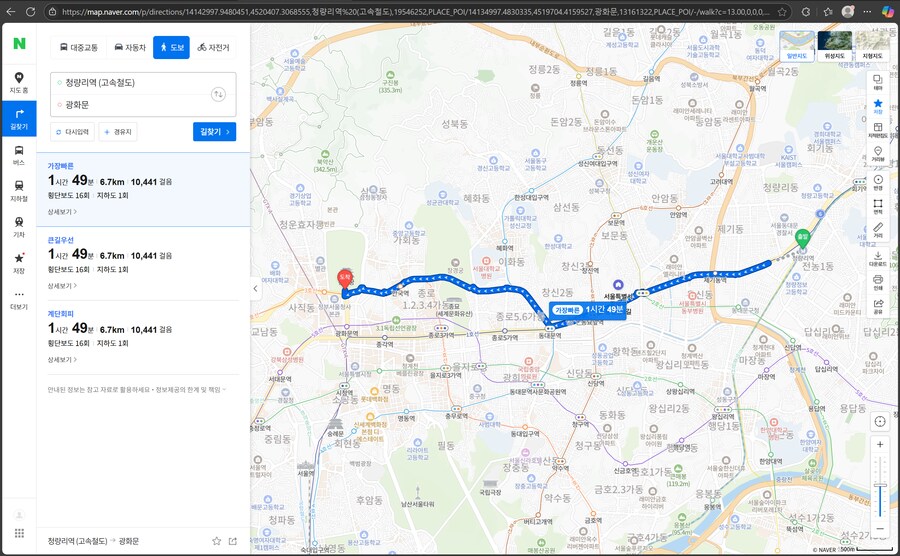Add a waypoint with 경유지

point(118,132)
